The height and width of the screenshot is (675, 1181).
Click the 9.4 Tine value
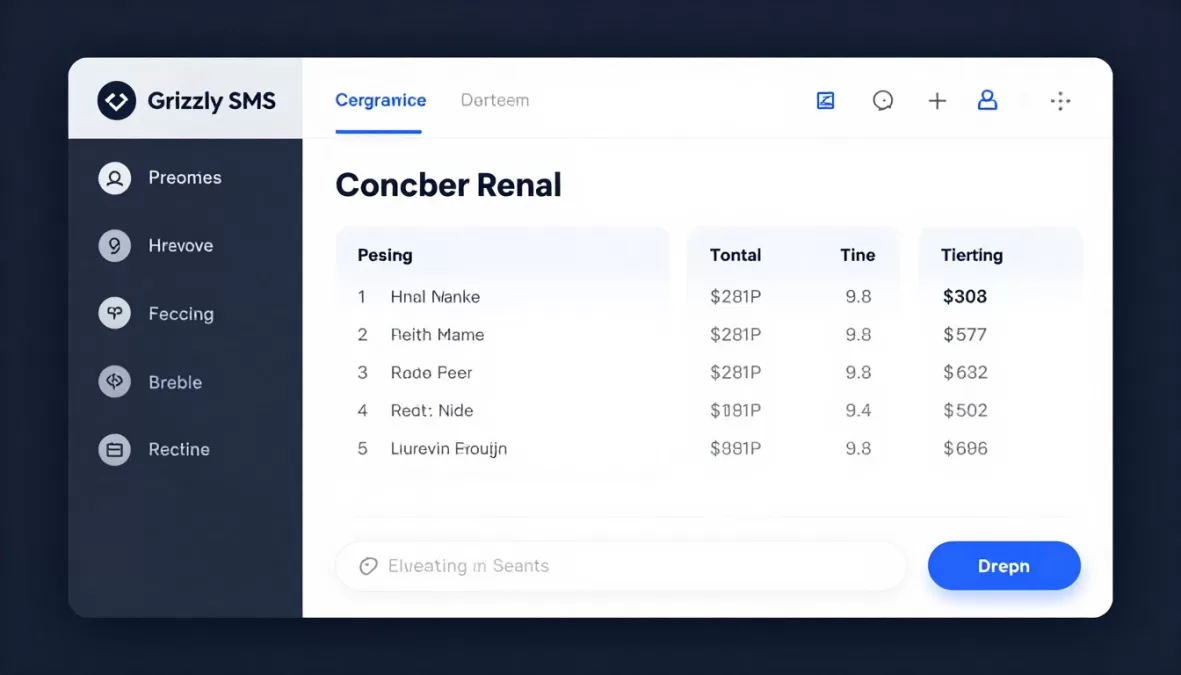coord(858,411)
